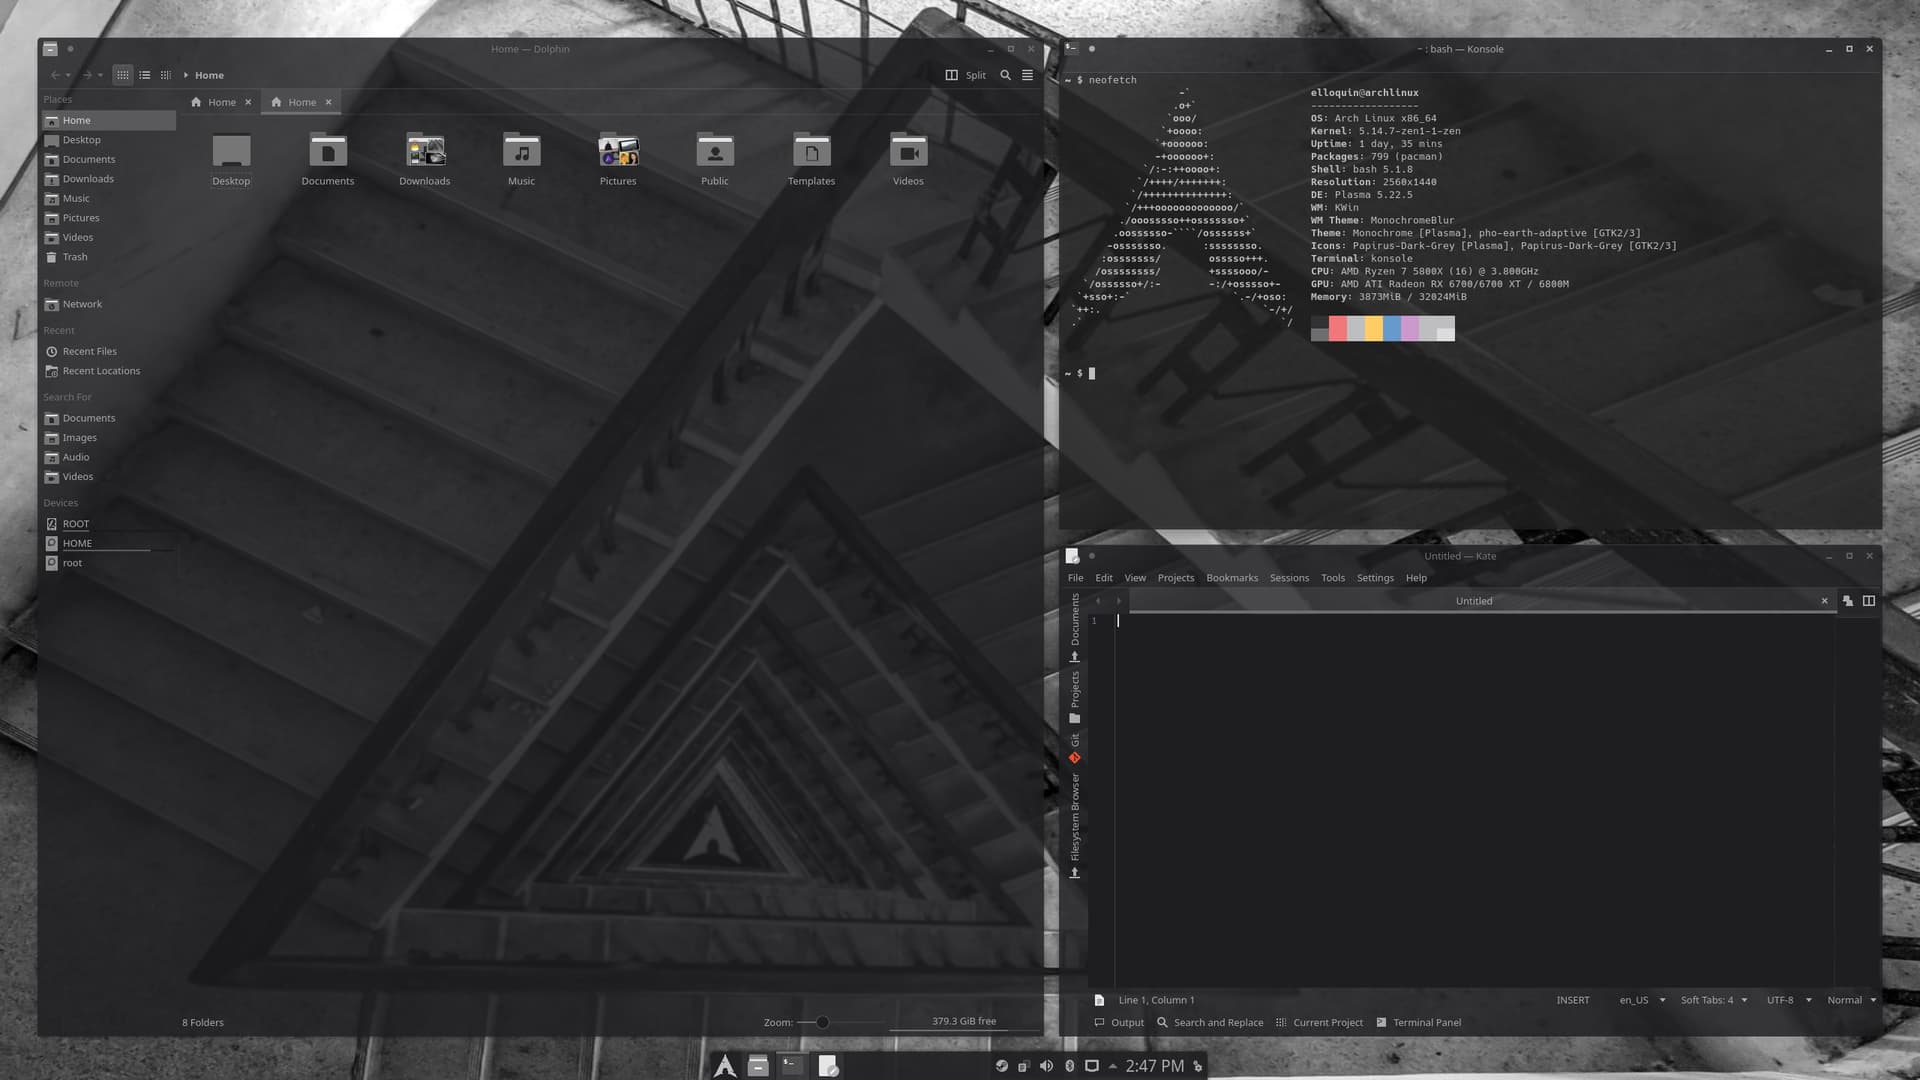The height and width of the screenshot is (1080, 1920).
Task: Click Konsole icon in taskbar
Action: [792, 1066]
